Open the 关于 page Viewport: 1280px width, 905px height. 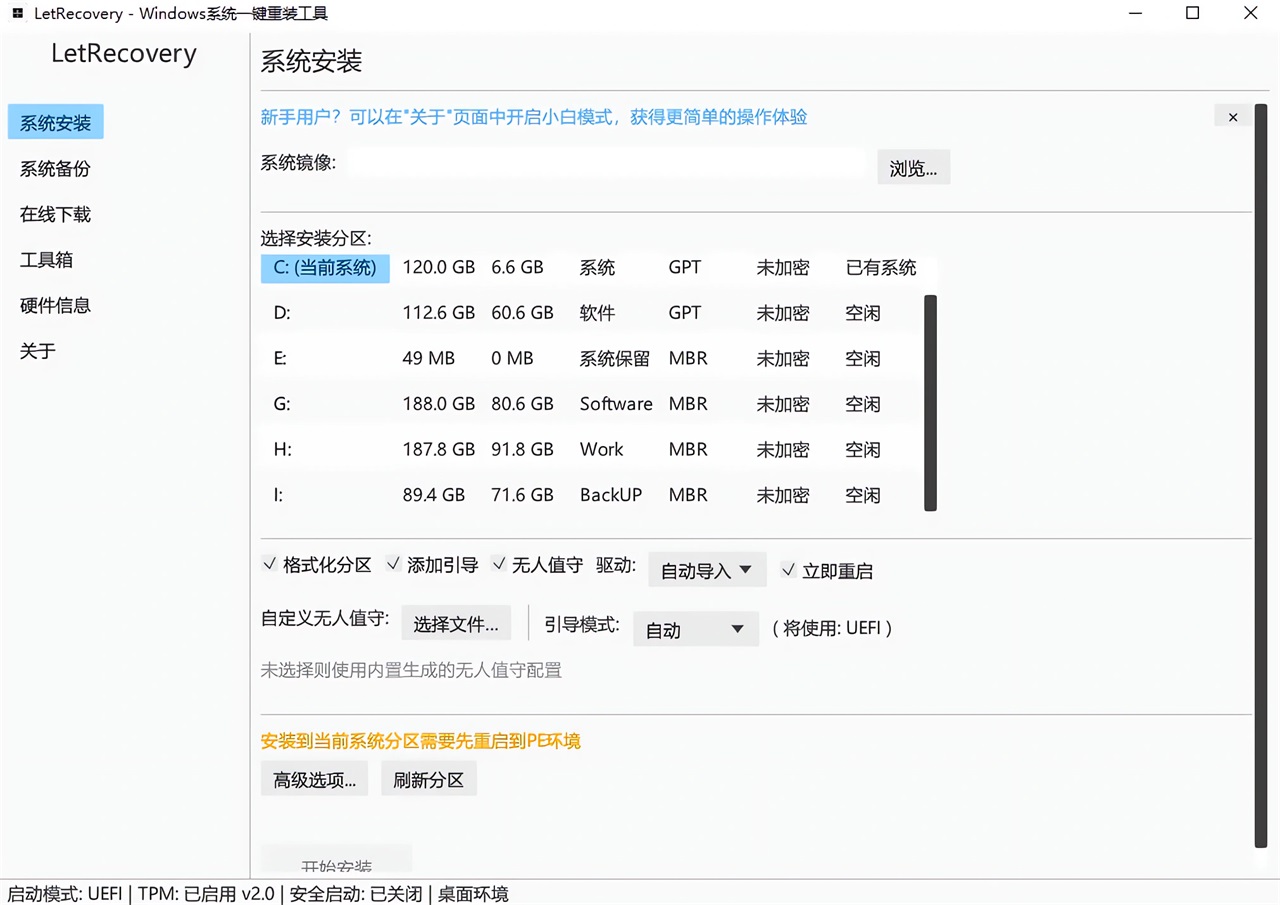tap(38, 351)
